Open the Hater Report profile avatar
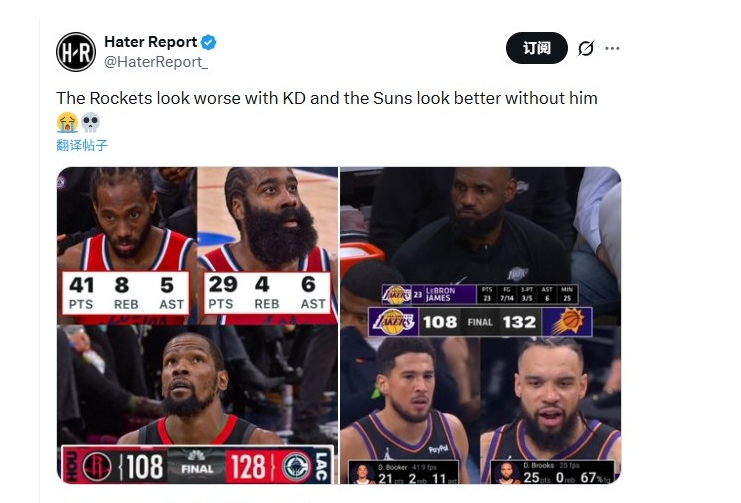The height and width of the screenshot is (503, 741). (76, 52)
